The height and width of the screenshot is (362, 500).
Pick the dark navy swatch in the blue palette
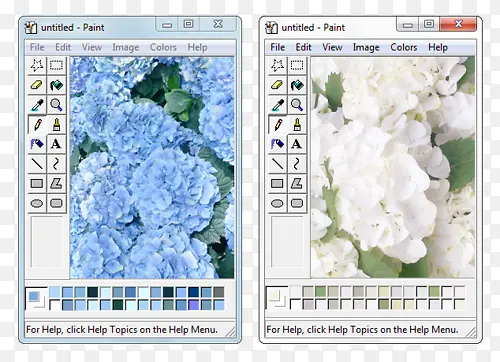194,292
